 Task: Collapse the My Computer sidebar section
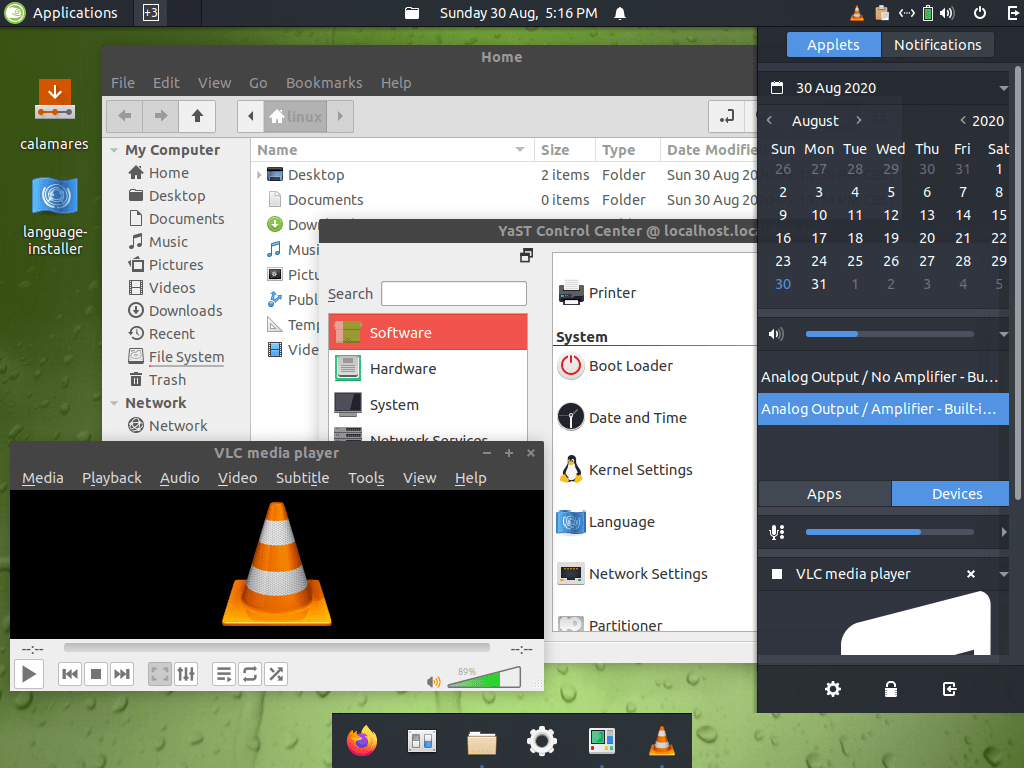click(x=114, y=150)
